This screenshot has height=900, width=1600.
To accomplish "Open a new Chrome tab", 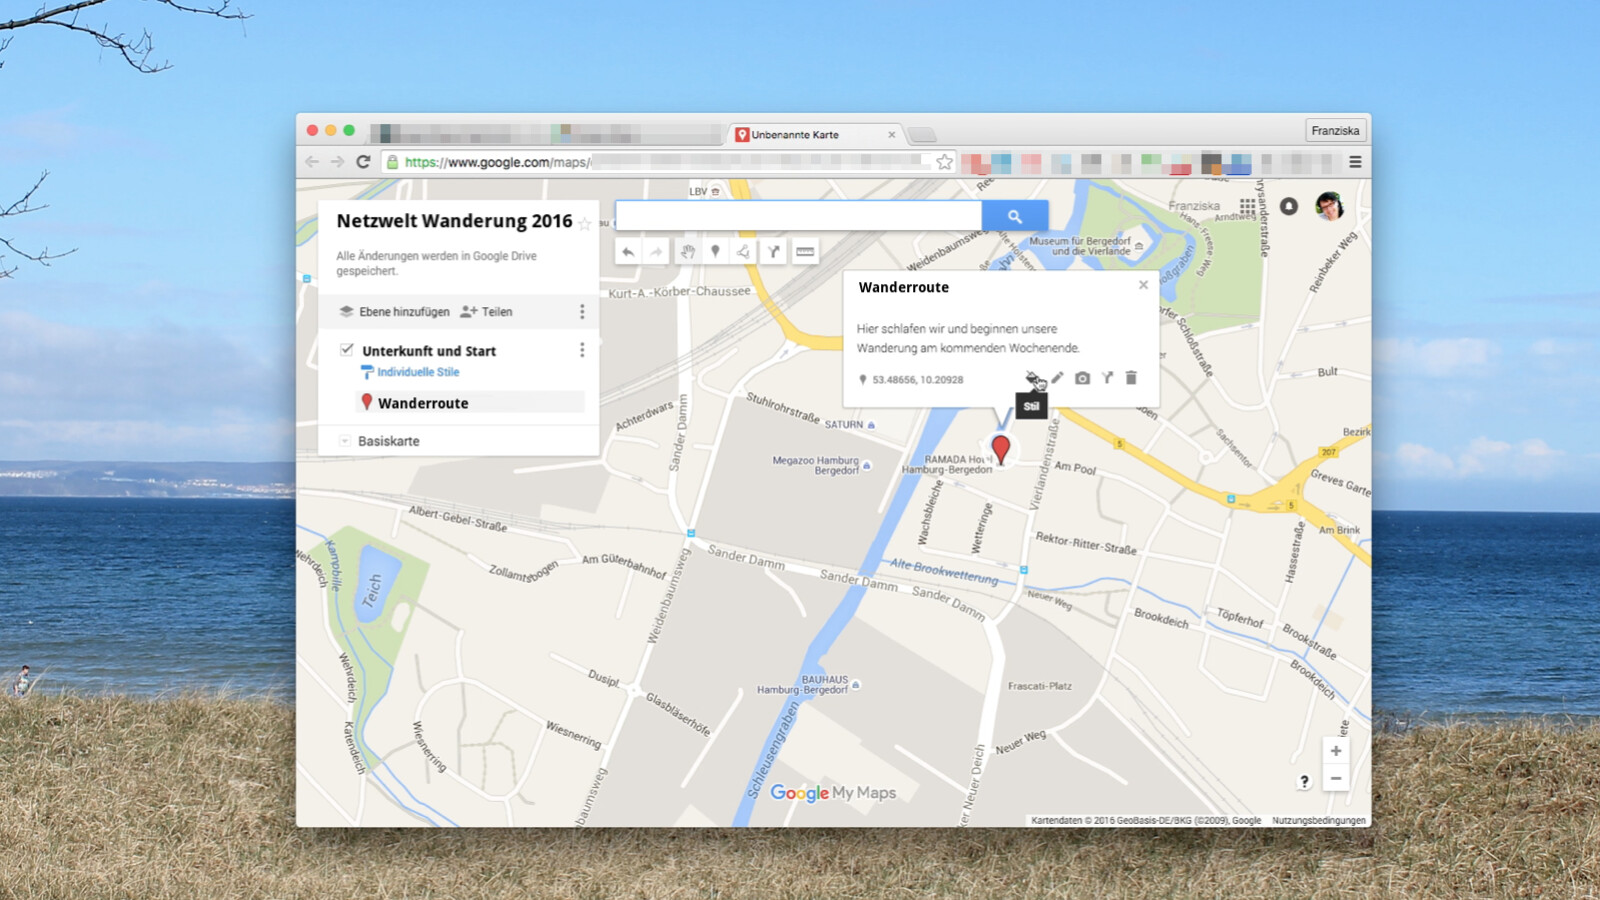I will [x=922, y=135].
